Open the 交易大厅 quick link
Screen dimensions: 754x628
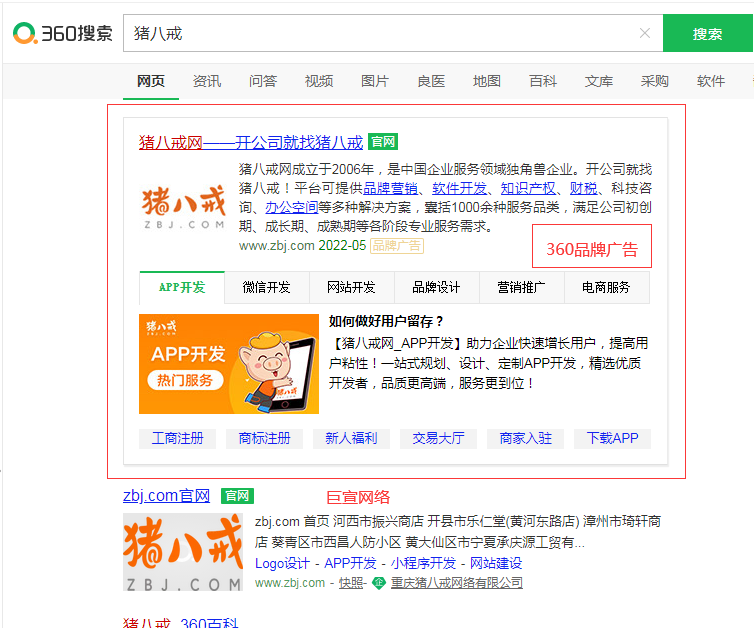pos(438,439)
